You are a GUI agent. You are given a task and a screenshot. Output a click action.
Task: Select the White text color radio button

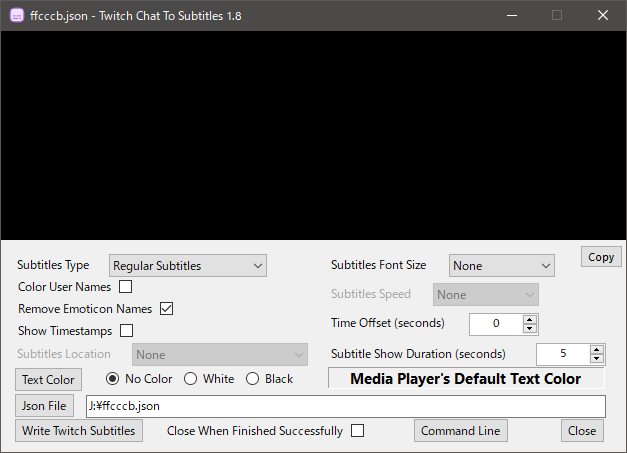click(x=191, y=379)
